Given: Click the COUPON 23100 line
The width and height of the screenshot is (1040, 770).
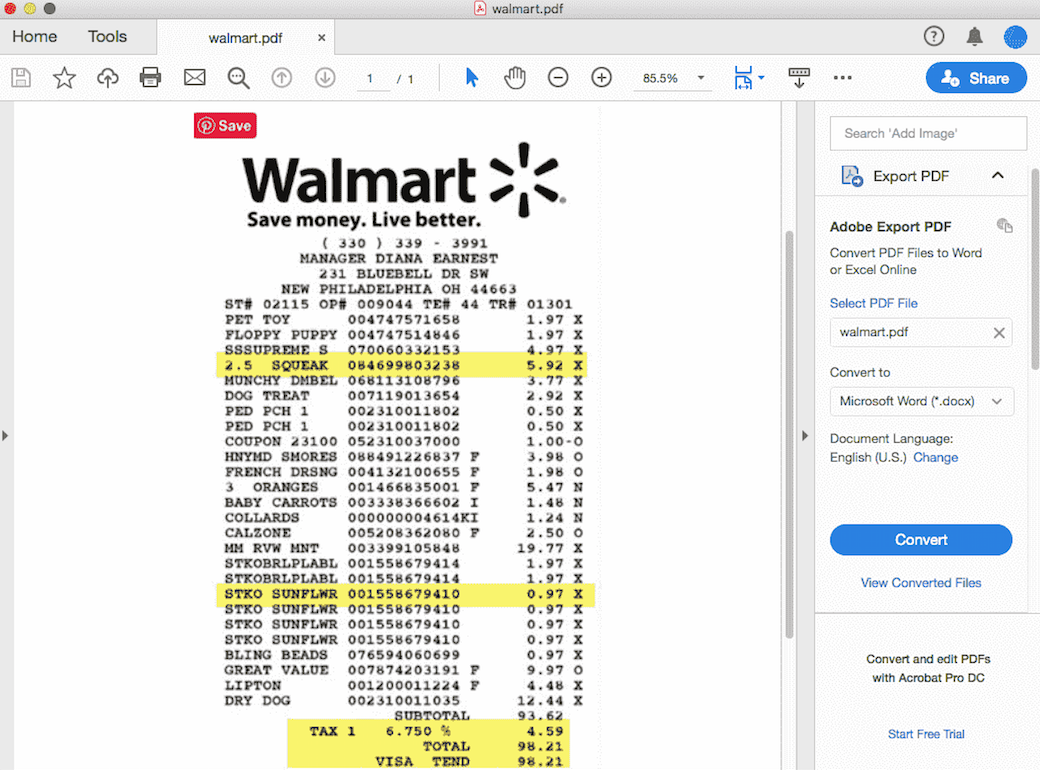Looking at the screenshot, I should click(403, 442).
